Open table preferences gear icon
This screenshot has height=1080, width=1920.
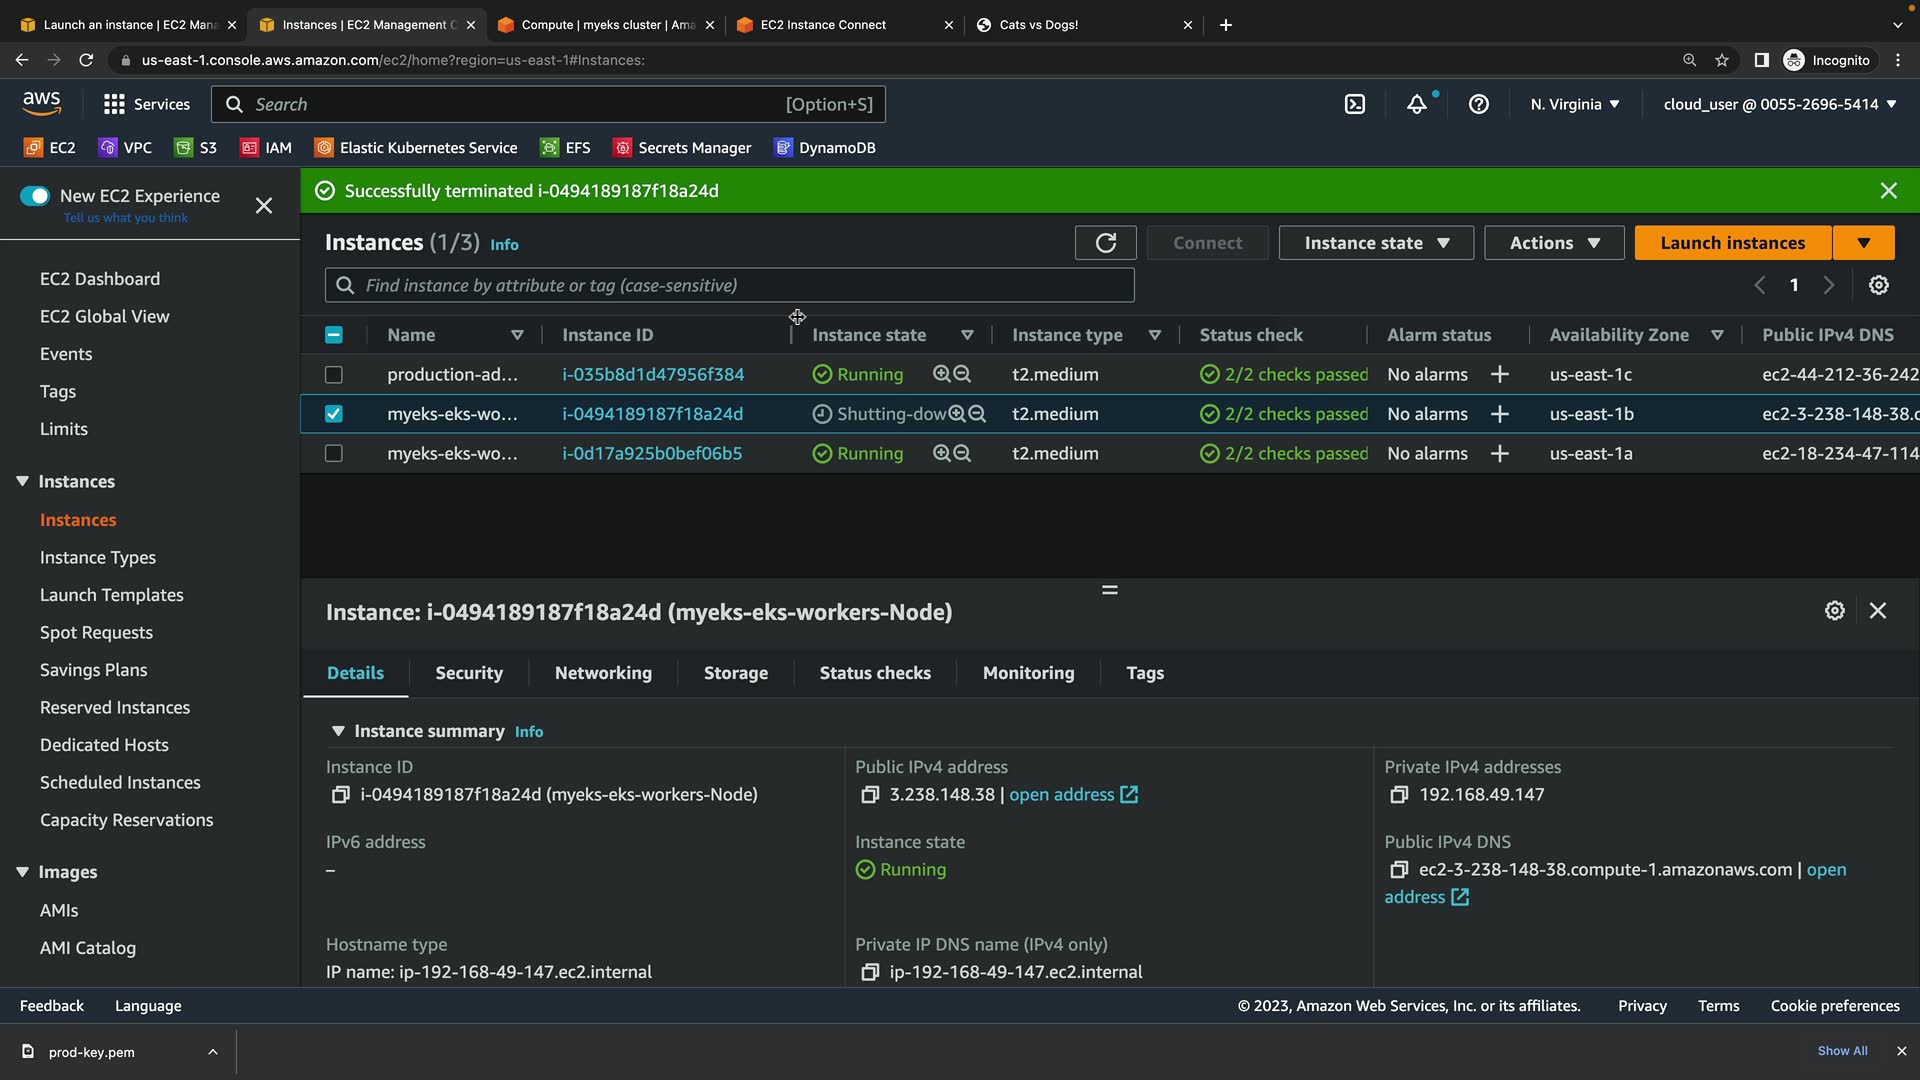coord(1879,285)
